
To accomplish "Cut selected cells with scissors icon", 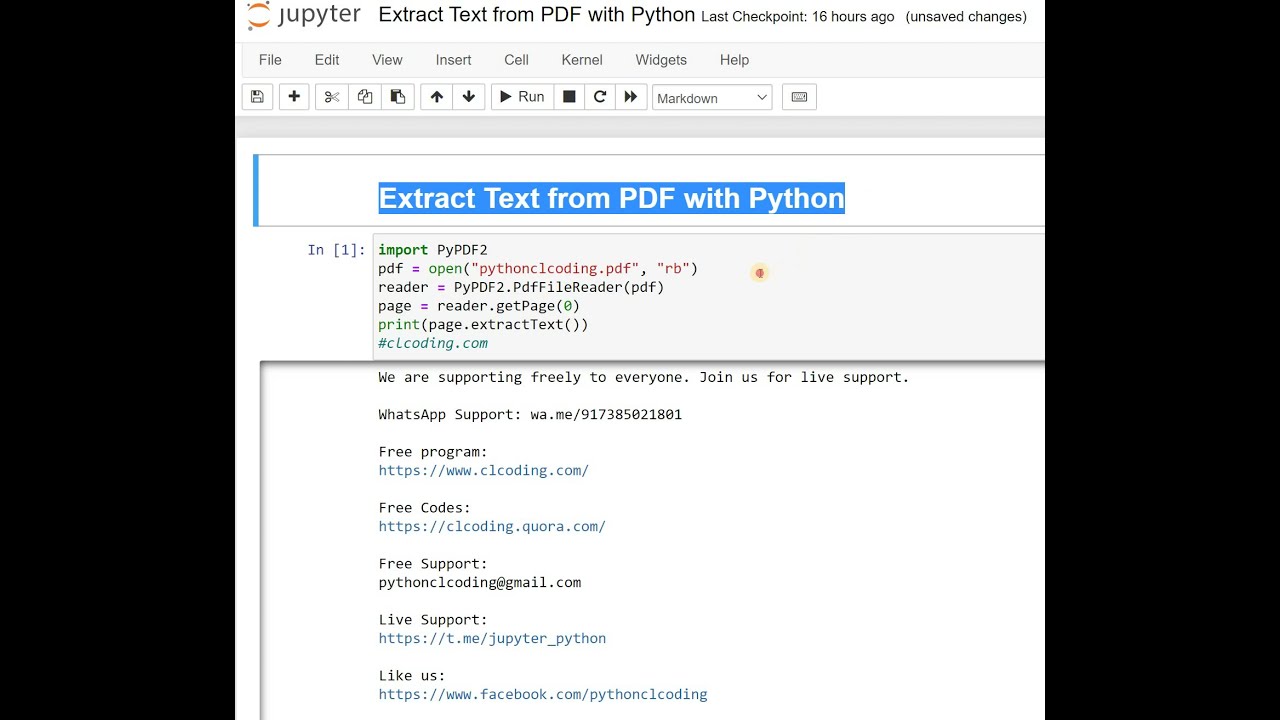I will [x=332, y=97].
